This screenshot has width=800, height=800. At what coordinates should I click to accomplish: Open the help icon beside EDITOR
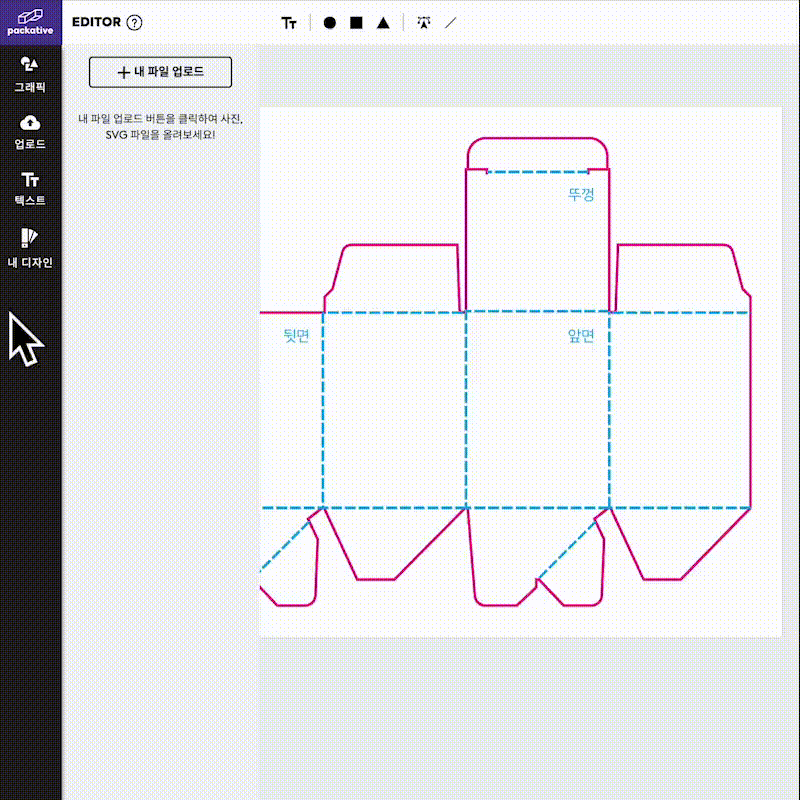pos(135,23)
